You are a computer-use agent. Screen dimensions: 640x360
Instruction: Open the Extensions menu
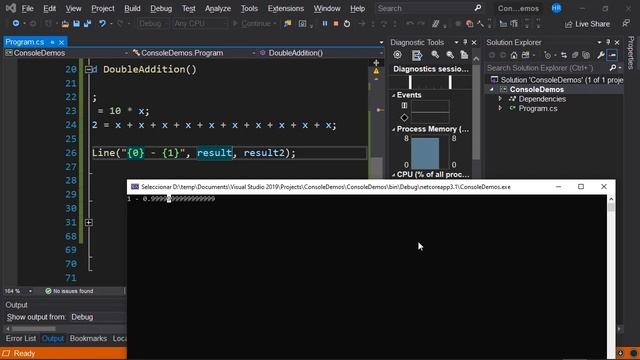pyautogui.click(x=286, y=8)
